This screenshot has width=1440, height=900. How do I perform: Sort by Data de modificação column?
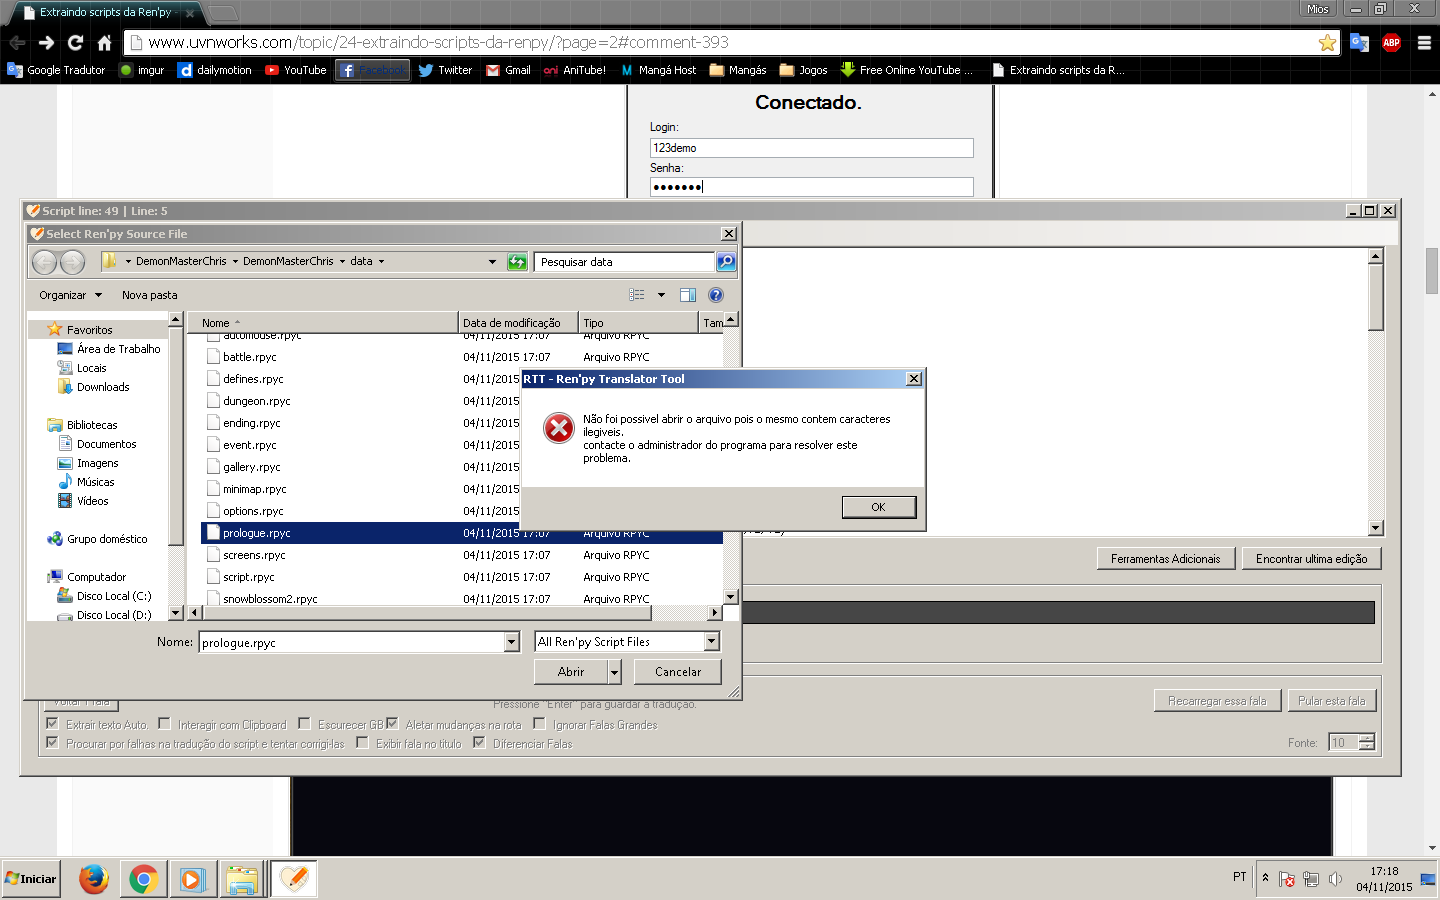(x=518, y=323)
